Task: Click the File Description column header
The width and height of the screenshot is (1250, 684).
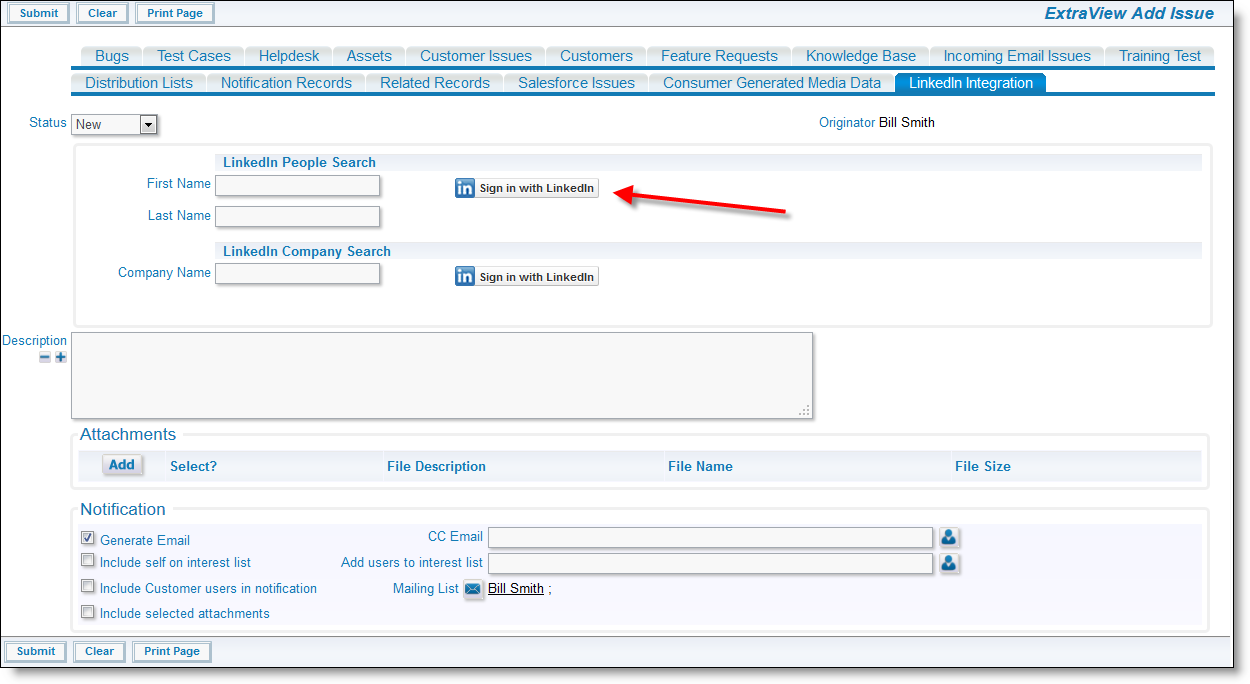Action: [x=436, y=466]
